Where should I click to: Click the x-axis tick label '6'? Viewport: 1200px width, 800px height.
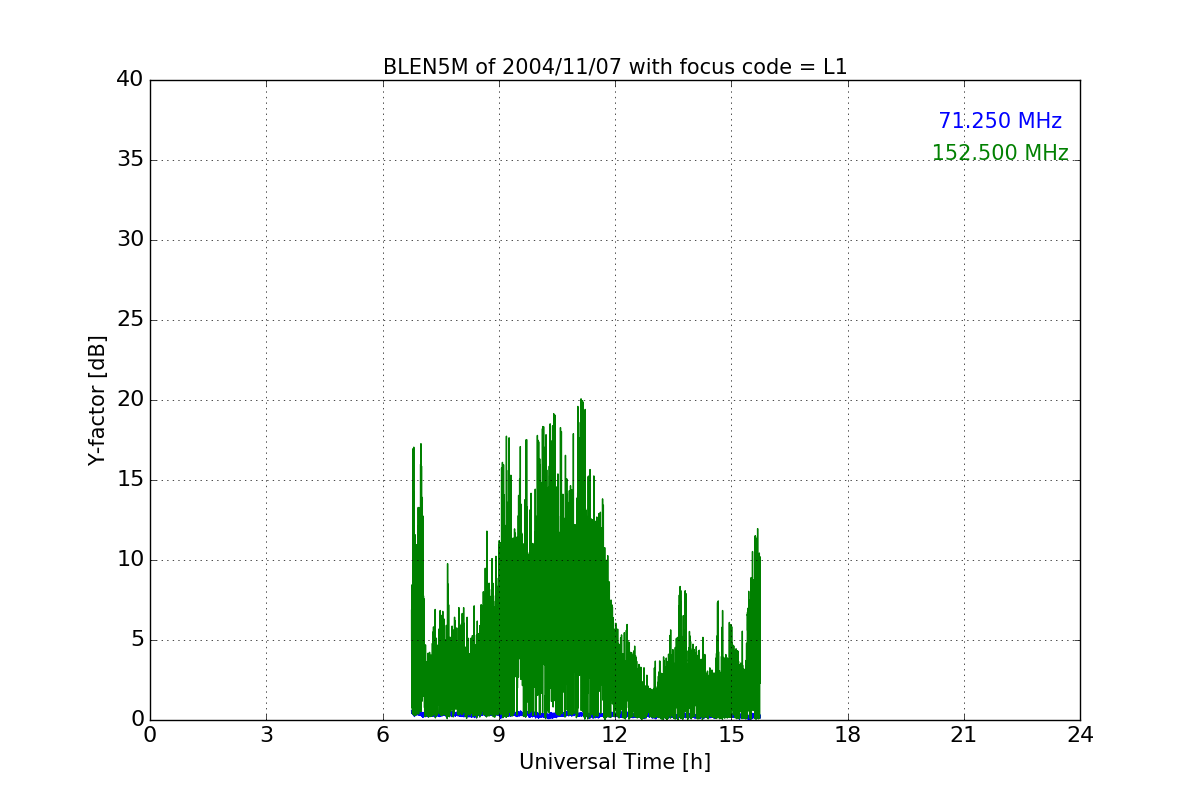point(383,735)
